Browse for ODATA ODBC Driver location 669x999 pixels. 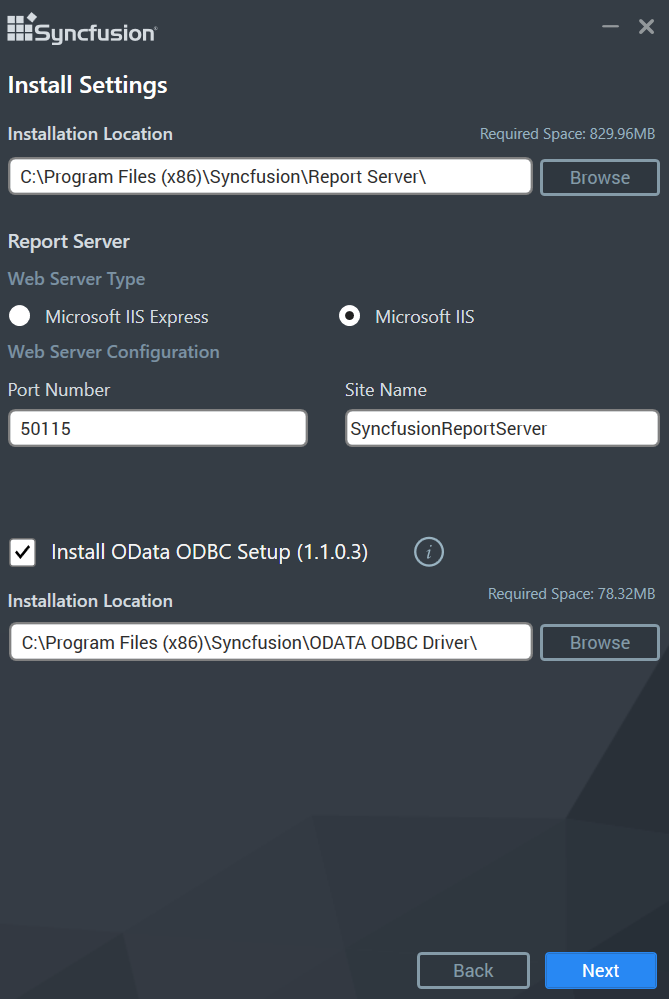[x=600, y=642]
